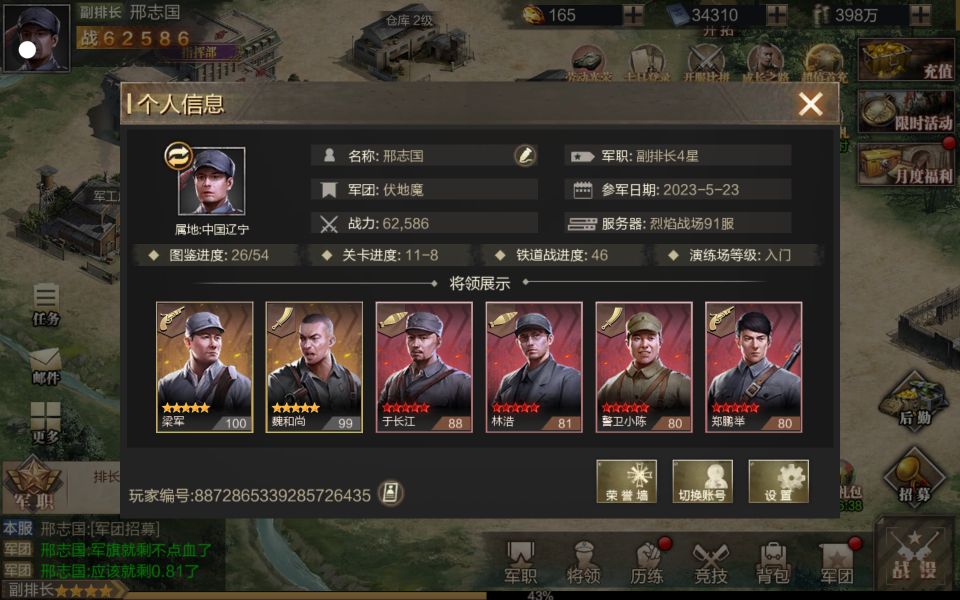Click the 切换账号 switch account button
Image resolution: width=960 pixels, height=600 pixels.
coord(702,481)
